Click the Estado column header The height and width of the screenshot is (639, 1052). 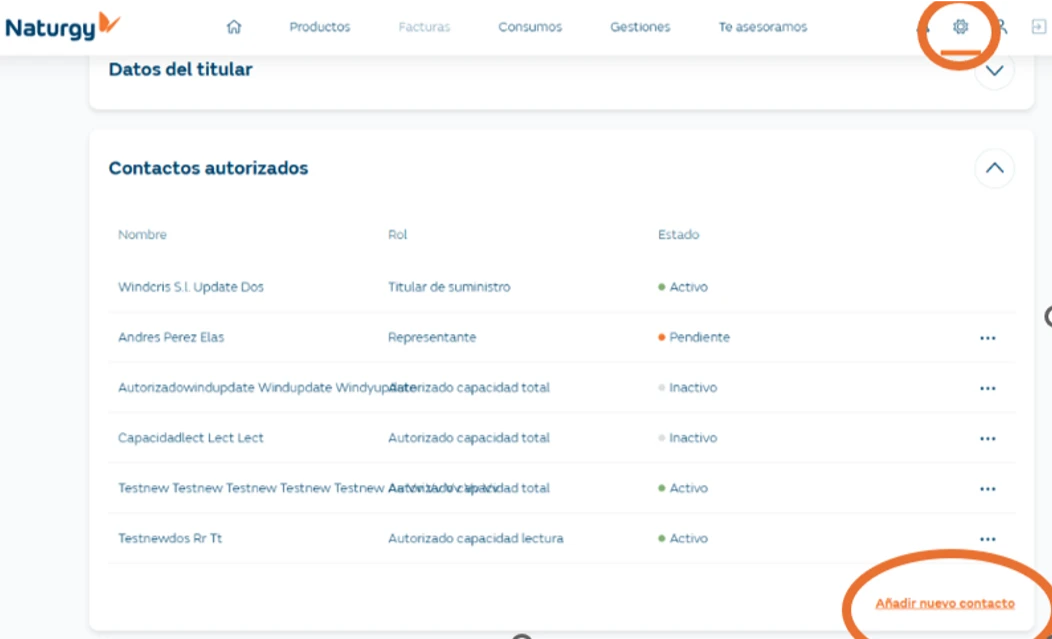[678, 235]
